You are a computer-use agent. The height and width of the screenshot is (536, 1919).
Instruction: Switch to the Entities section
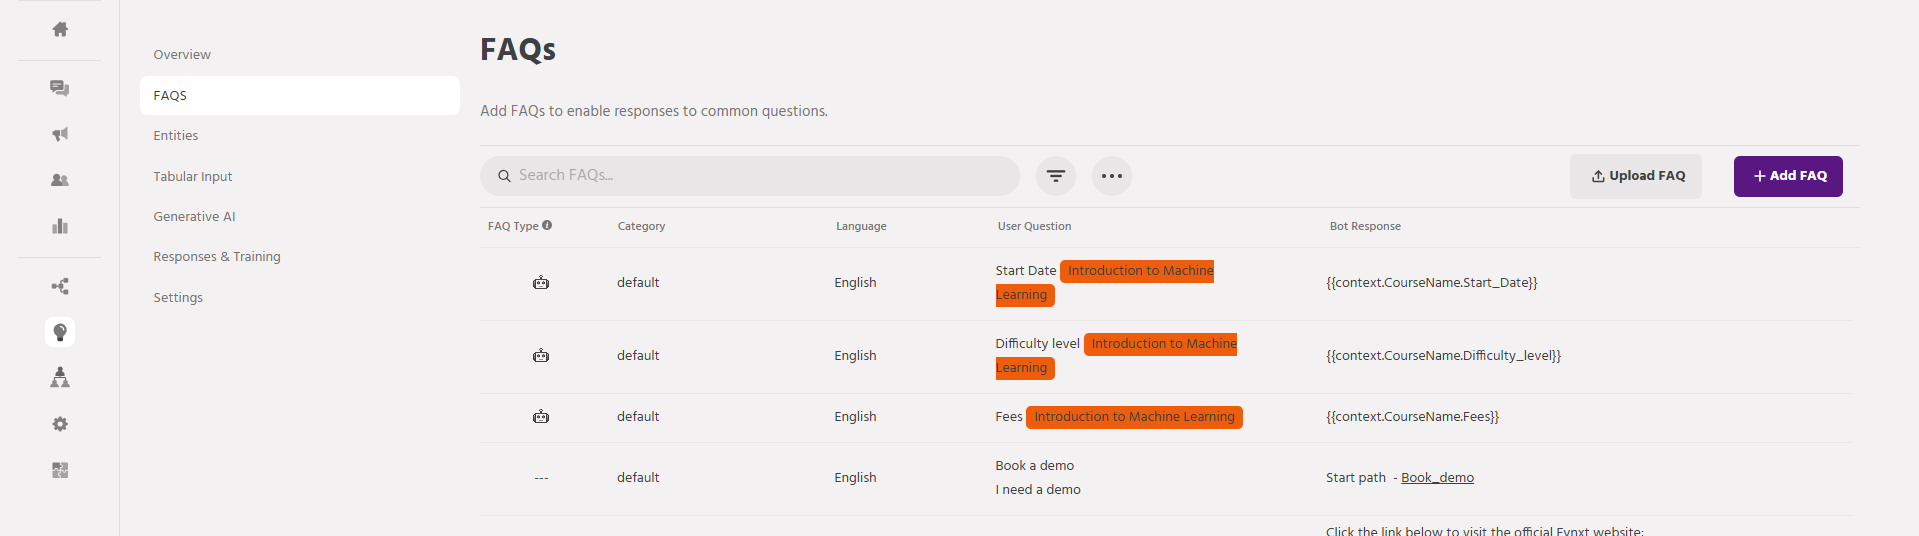[176, 136]
